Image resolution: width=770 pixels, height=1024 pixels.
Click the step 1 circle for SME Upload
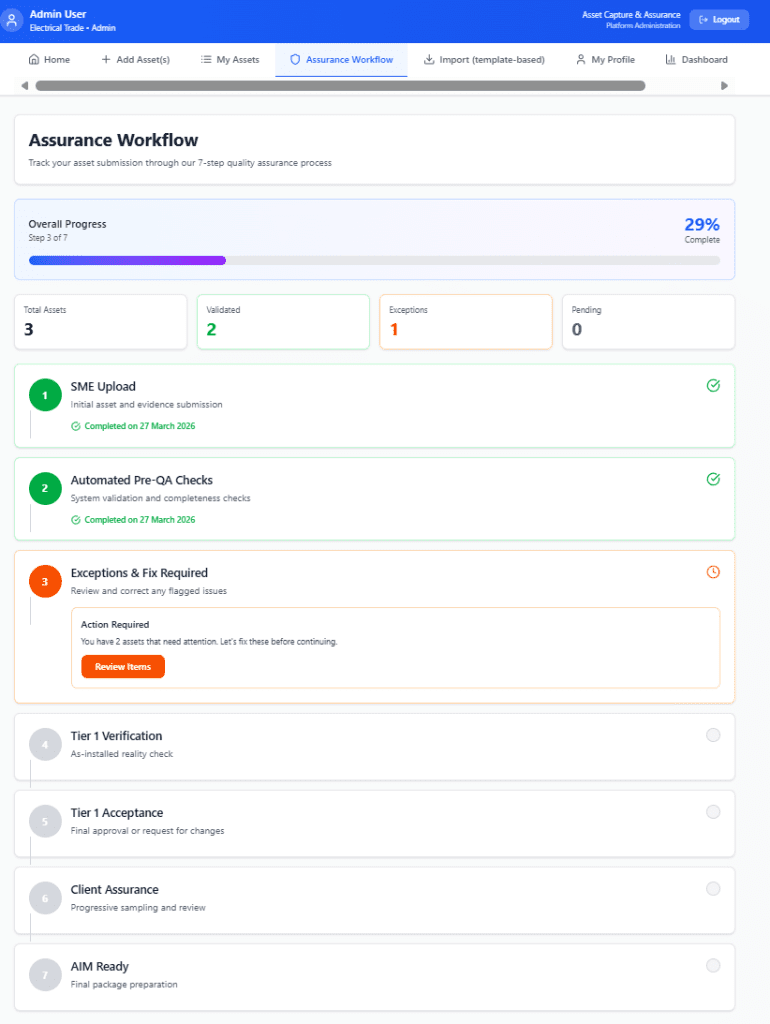pos(45,395)
